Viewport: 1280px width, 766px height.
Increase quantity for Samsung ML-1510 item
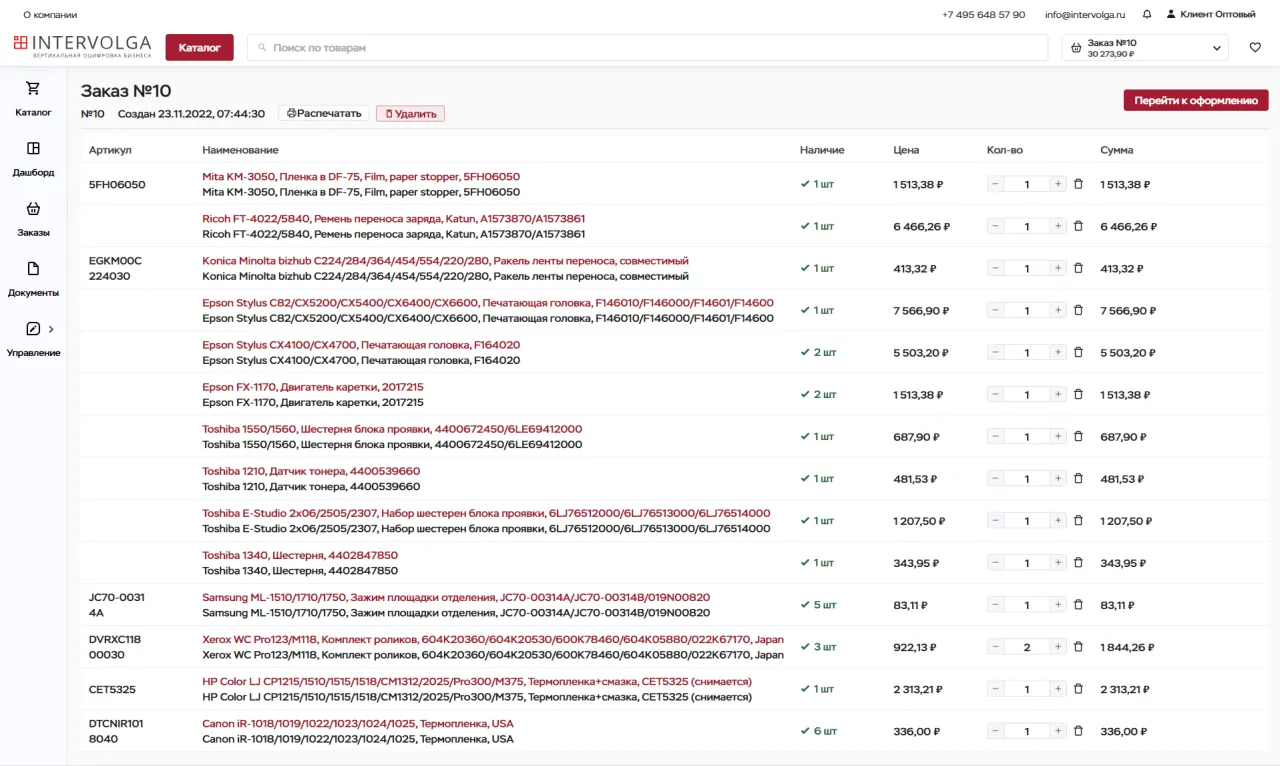pos(1058,605)
